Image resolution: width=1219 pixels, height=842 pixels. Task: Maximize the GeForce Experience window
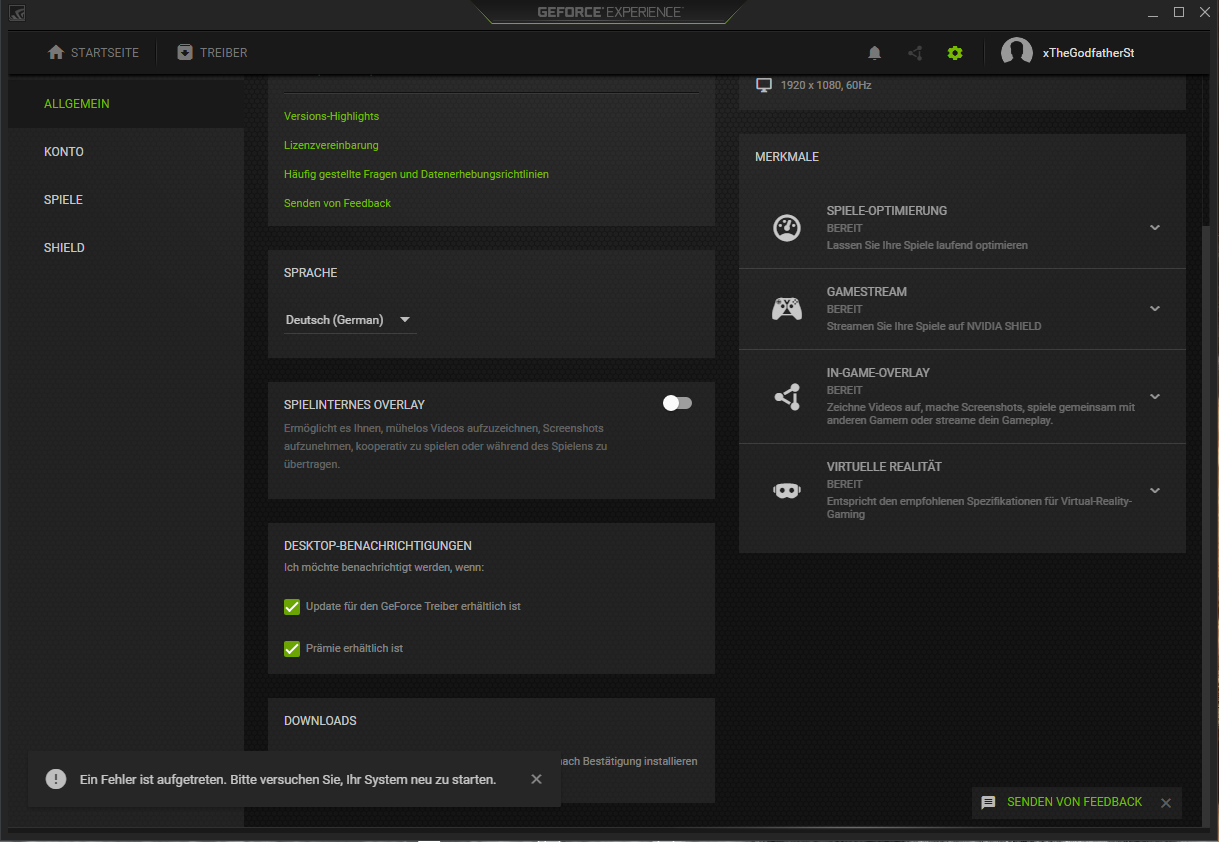1179,12
